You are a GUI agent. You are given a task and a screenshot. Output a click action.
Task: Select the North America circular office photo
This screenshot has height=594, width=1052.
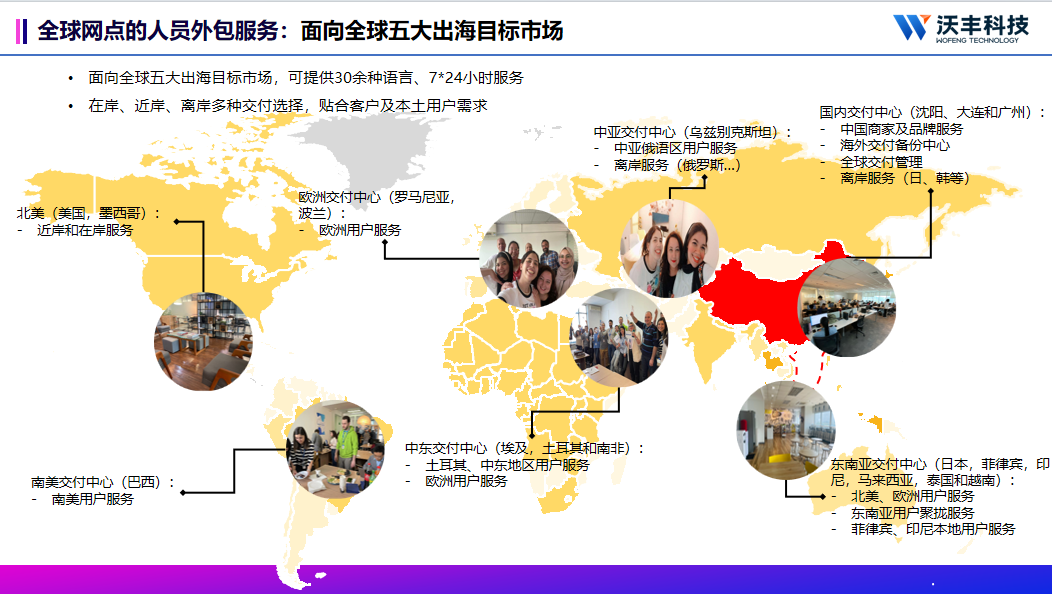[x=203, y=341]
